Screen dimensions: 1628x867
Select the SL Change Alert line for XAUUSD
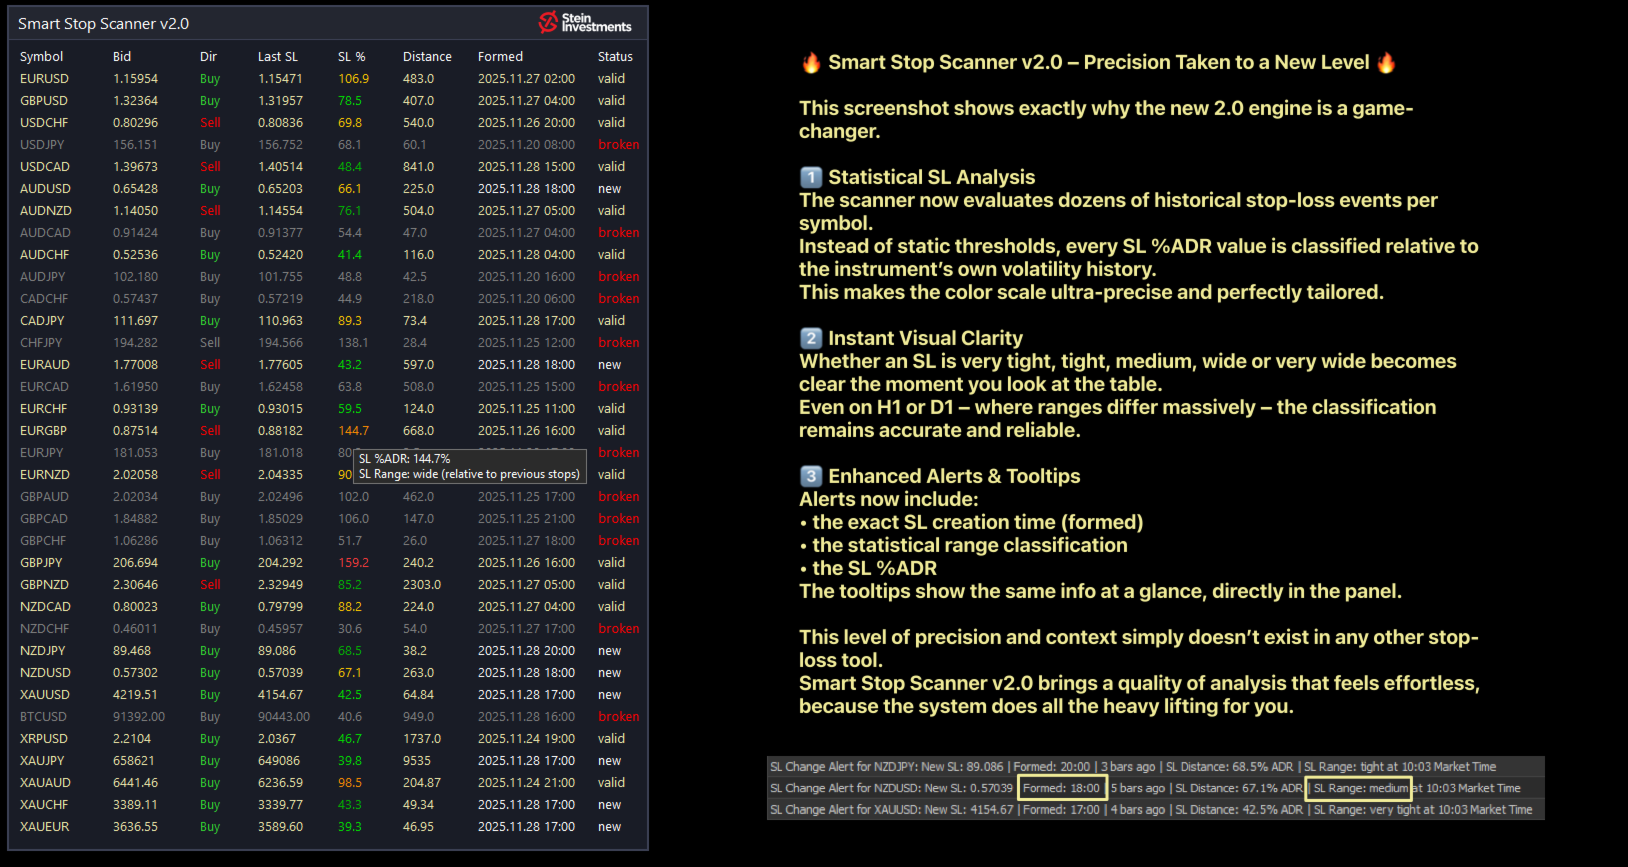[x=1150, y=810]
